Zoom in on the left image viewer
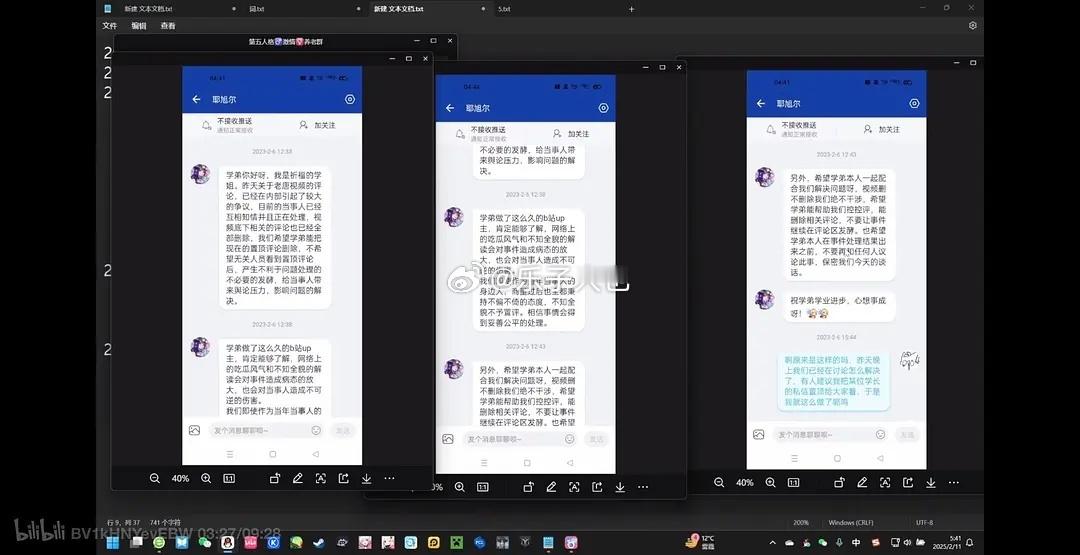Viewport: 1080px width, 555px height. [x=206, y=479]
